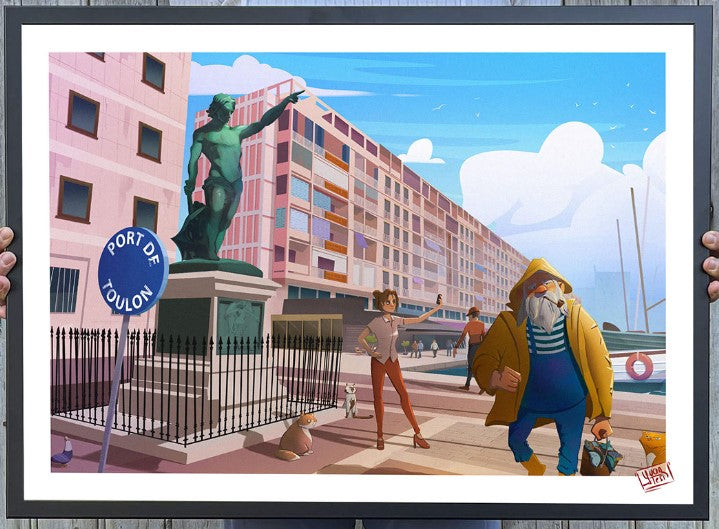Click the brown animal sitting by the fence
The width and height of the screenshot is (719, 529).
[x=297, y=437]
